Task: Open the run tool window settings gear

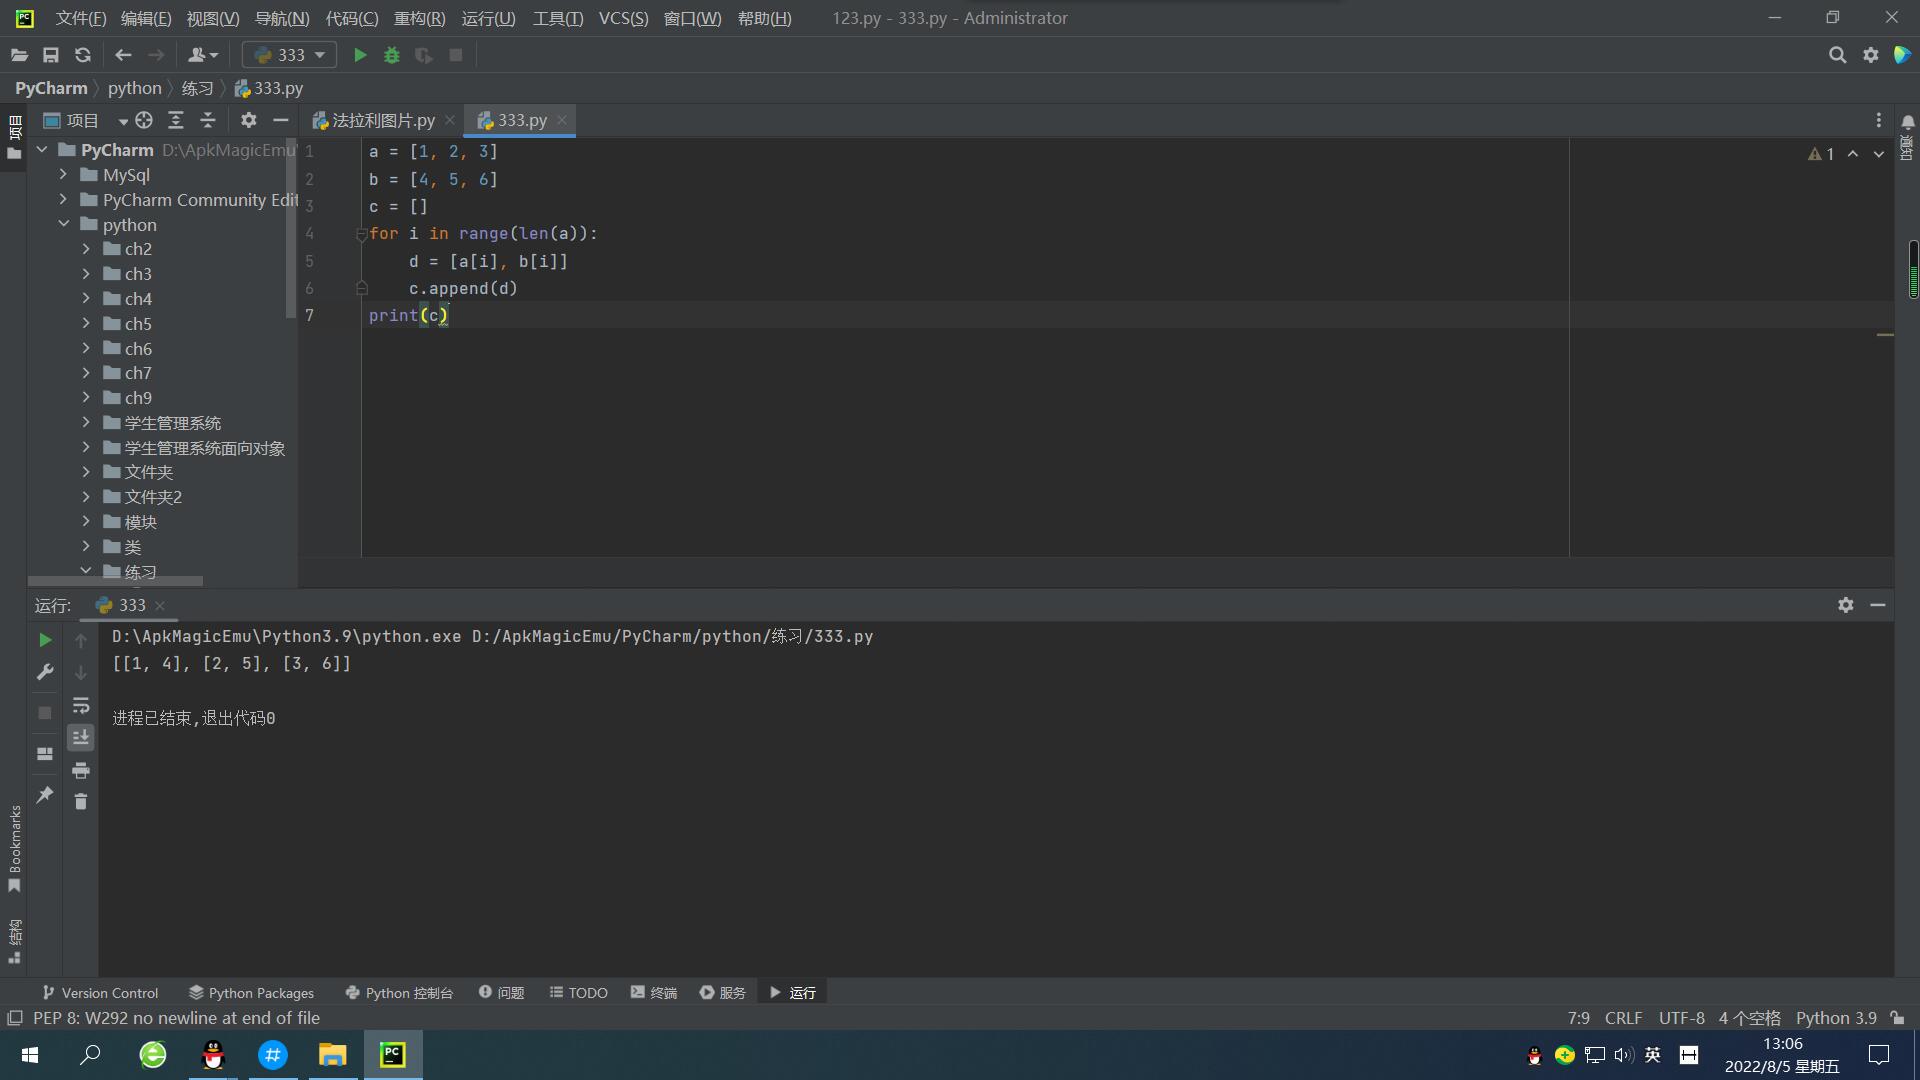Action: [1845, 605]
